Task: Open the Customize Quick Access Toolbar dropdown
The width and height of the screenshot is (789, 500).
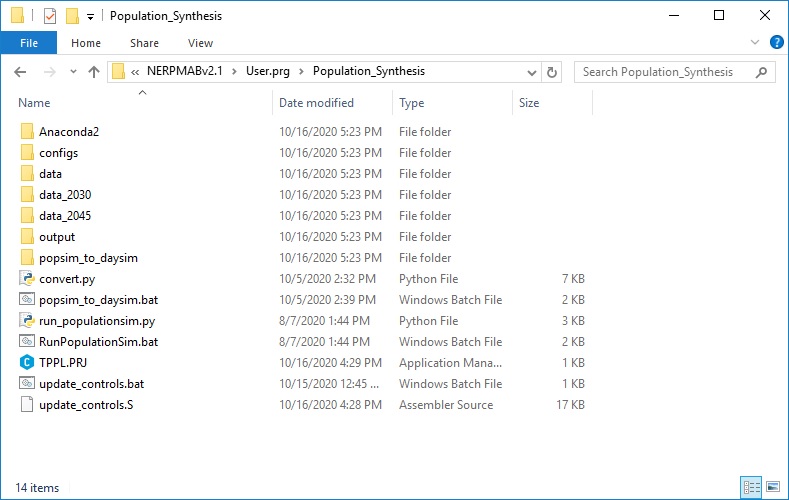Action: click(x=91, y=17)
